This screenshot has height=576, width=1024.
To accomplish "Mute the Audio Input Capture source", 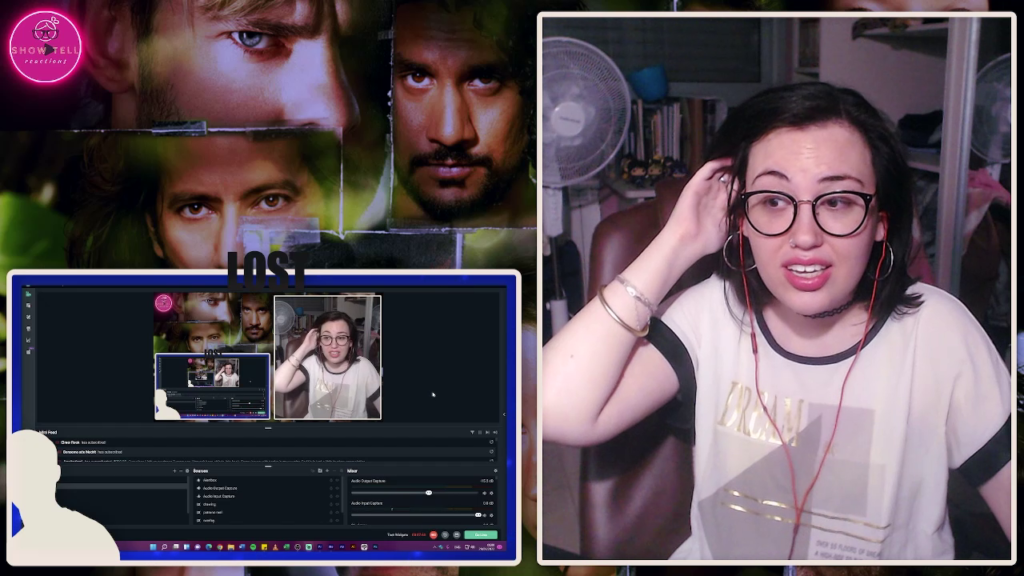I will [483, 514].
